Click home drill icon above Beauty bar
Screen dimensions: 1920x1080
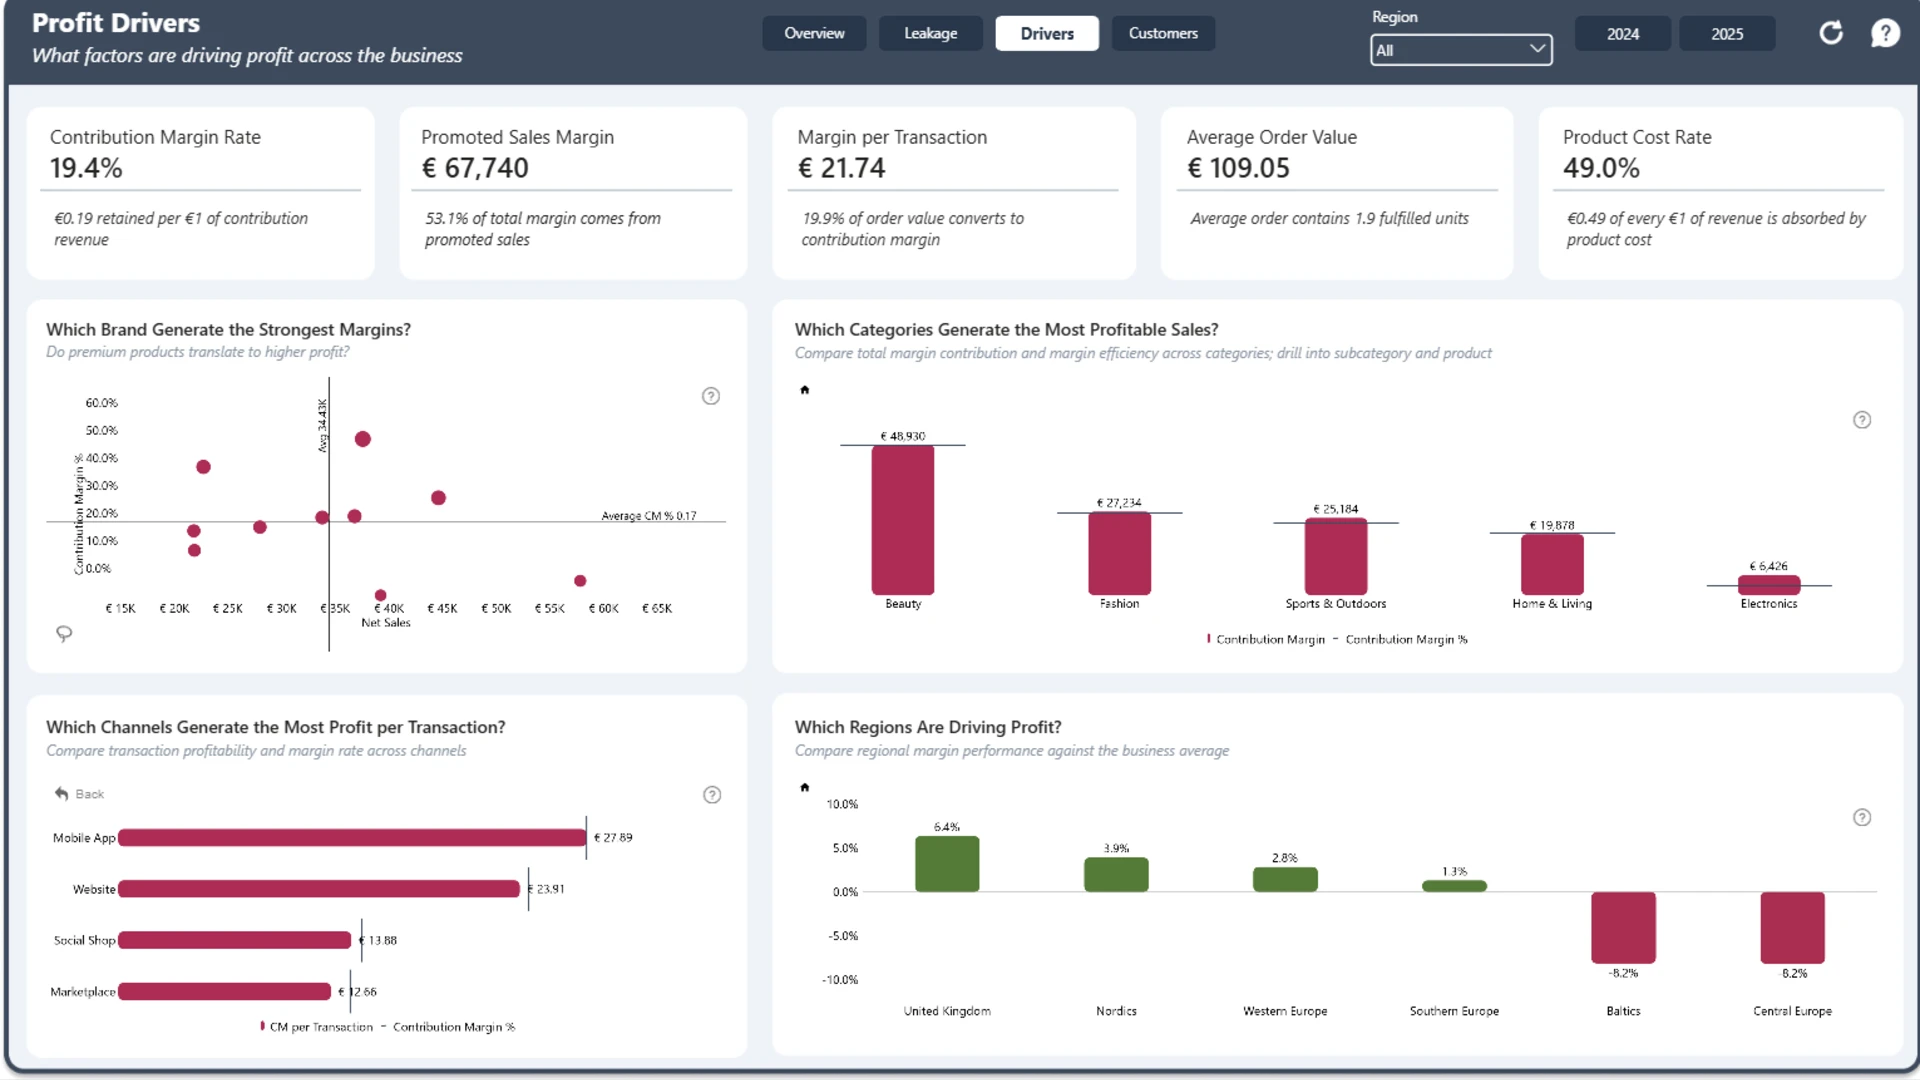(804, 390)
